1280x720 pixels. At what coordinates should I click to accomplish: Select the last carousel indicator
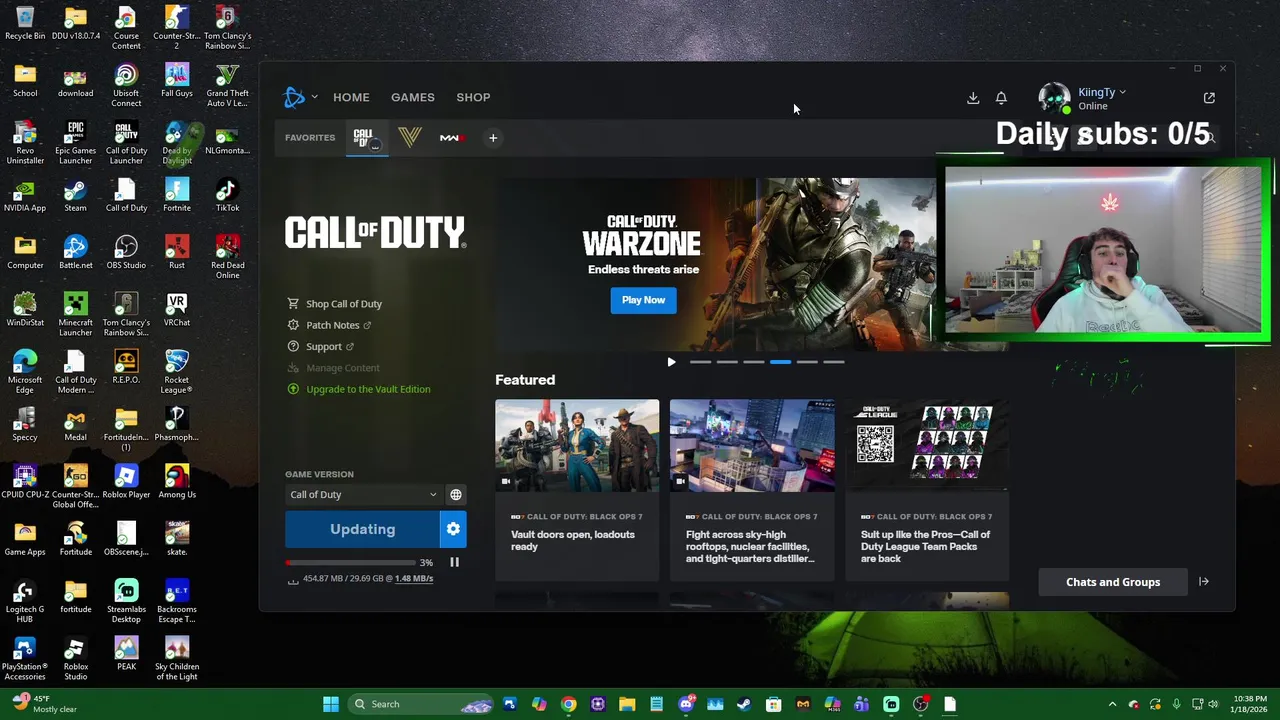(834, 362)
